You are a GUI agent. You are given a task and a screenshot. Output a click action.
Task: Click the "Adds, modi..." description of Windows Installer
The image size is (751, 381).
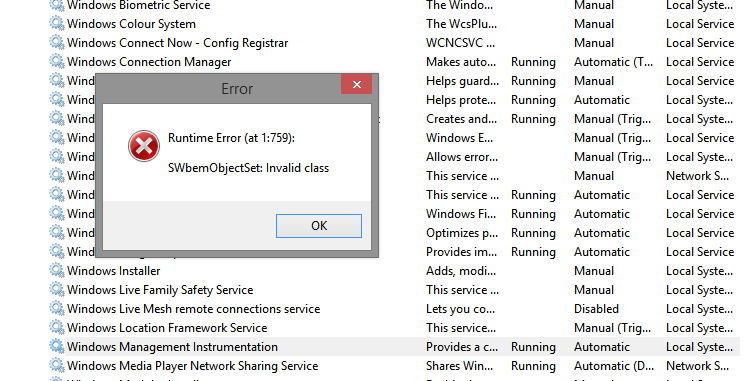461,271
